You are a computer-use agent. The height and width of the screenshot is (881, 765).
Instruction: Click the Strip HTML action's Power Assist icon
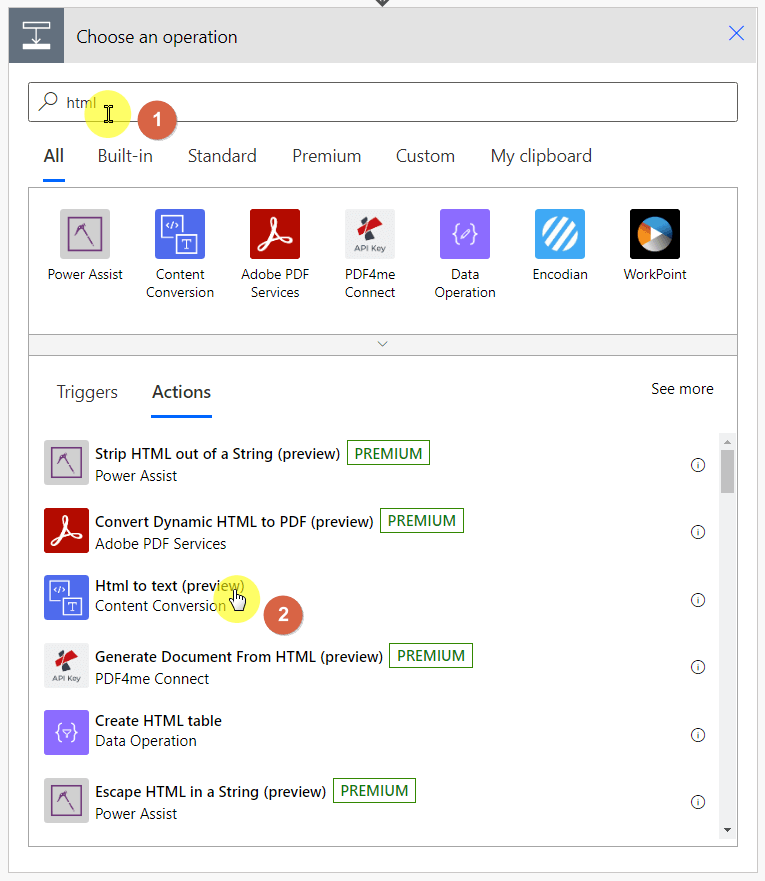pyautogui.click(x=66, y=462)
